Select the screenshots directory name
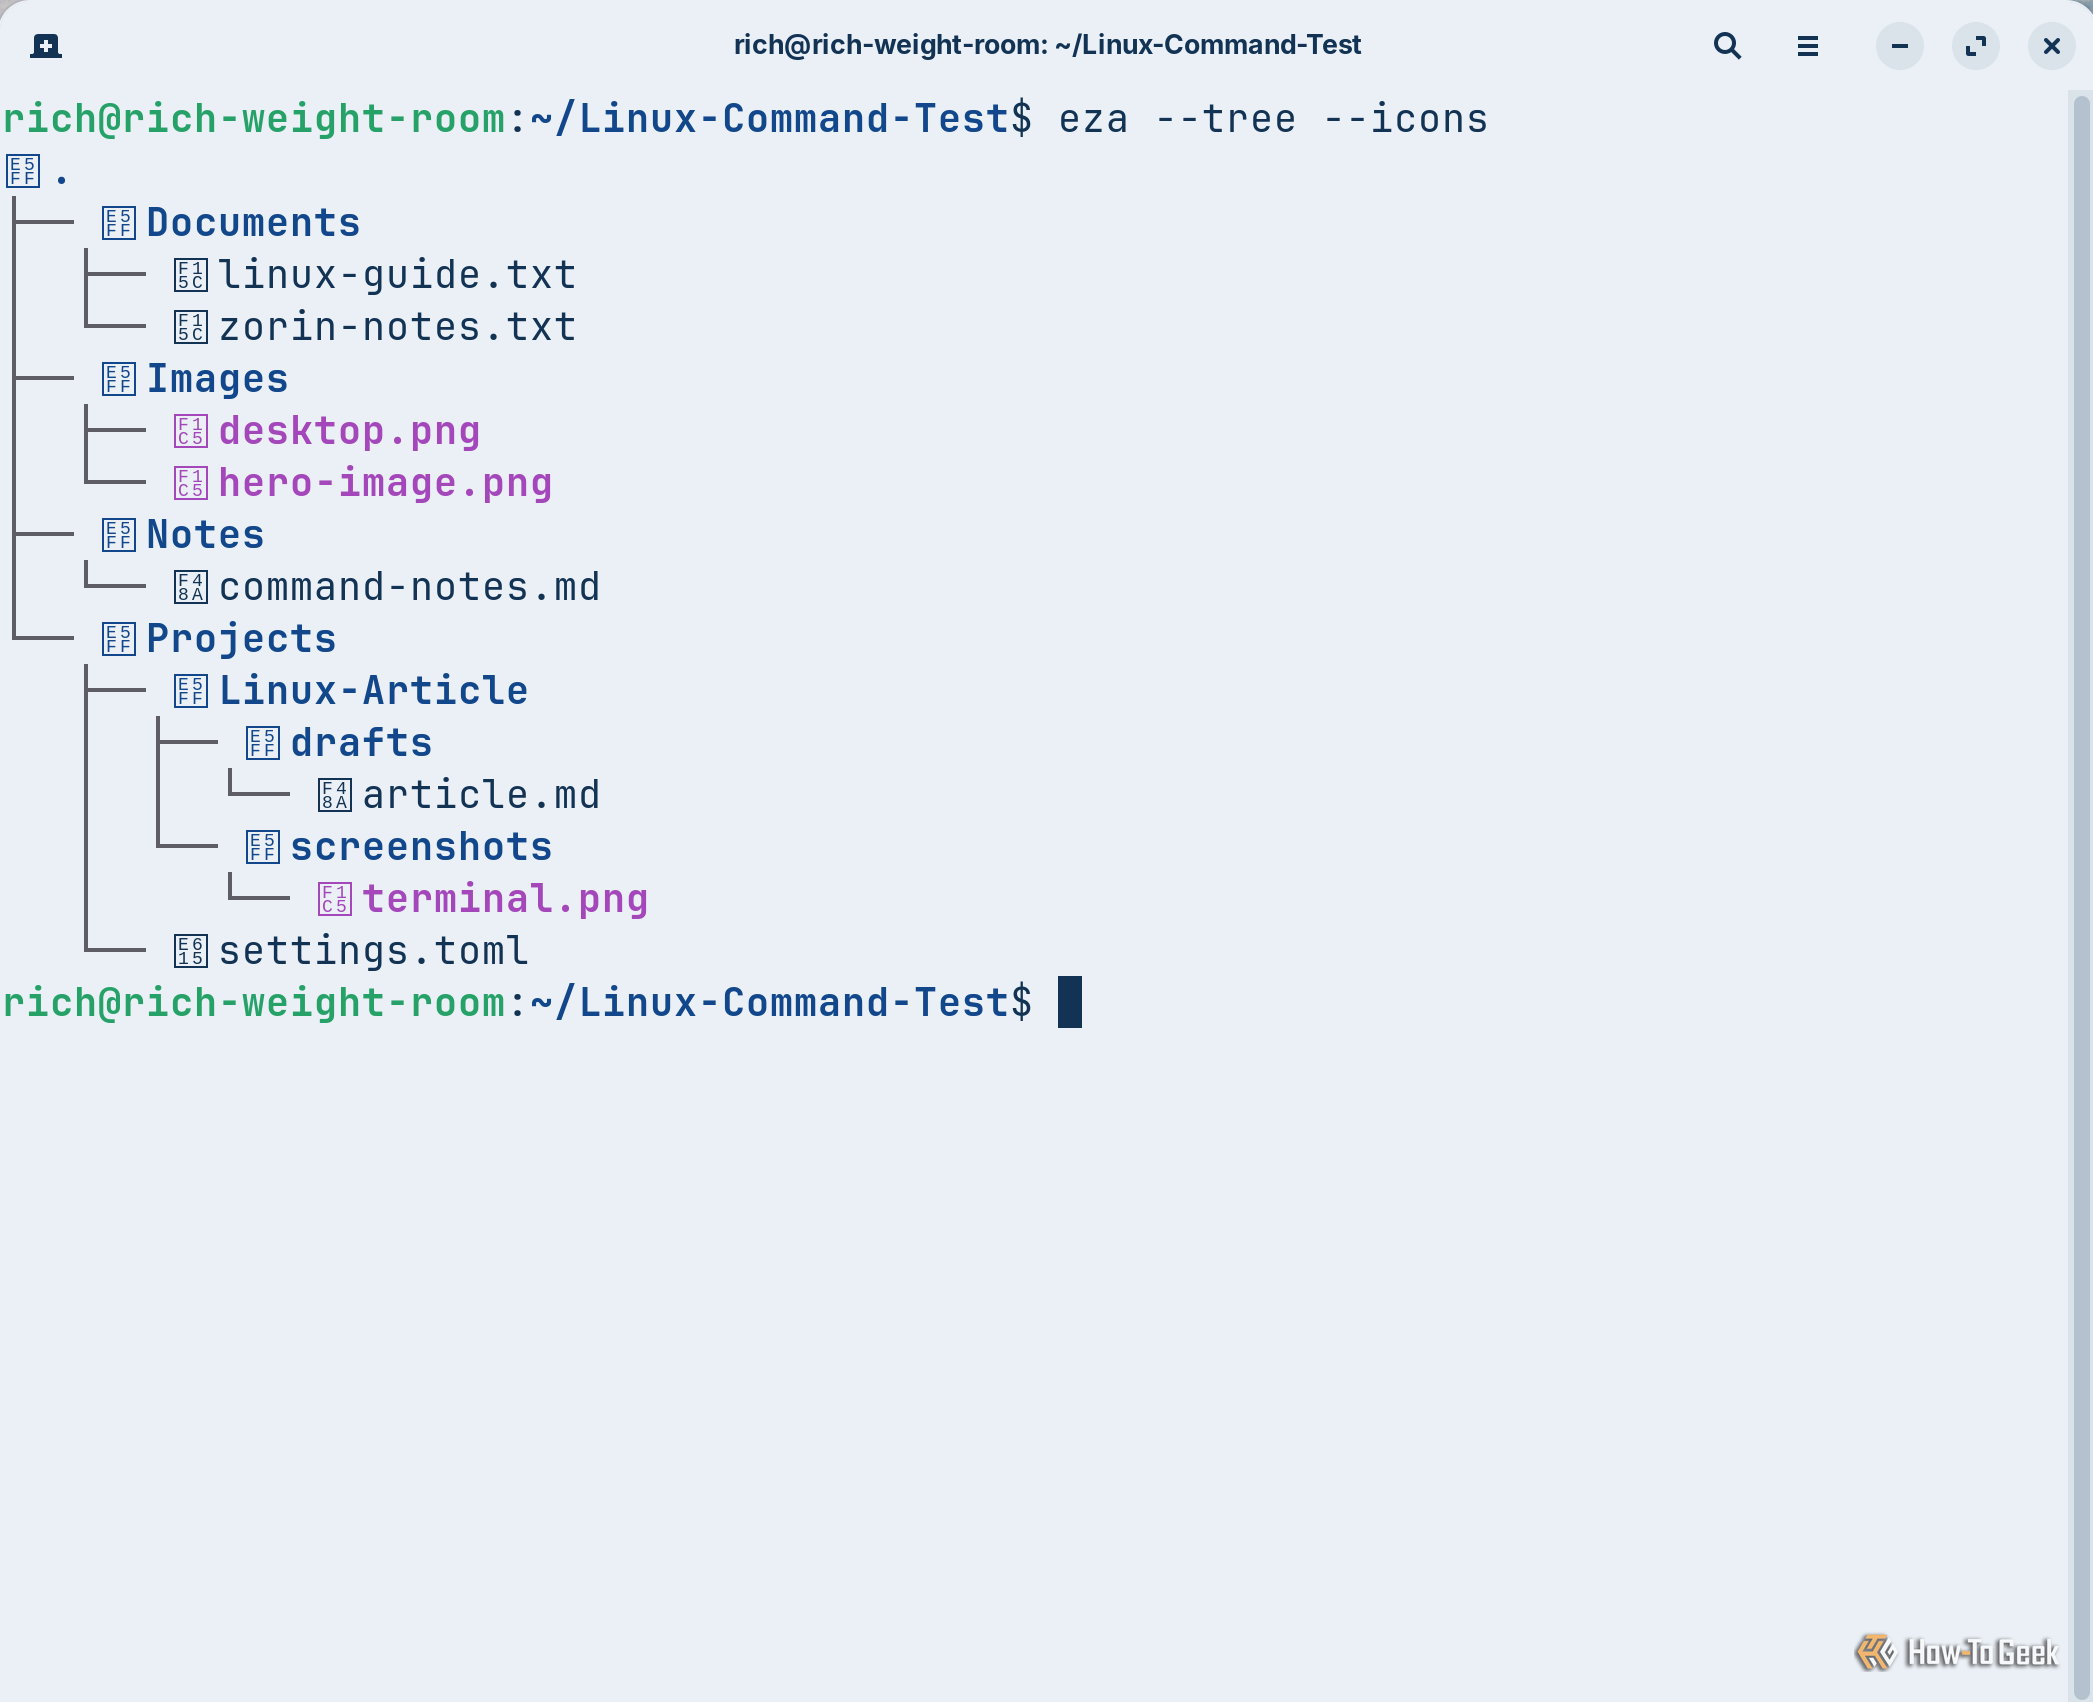This screenshot has height=1702, width=2093. (421, 847)
